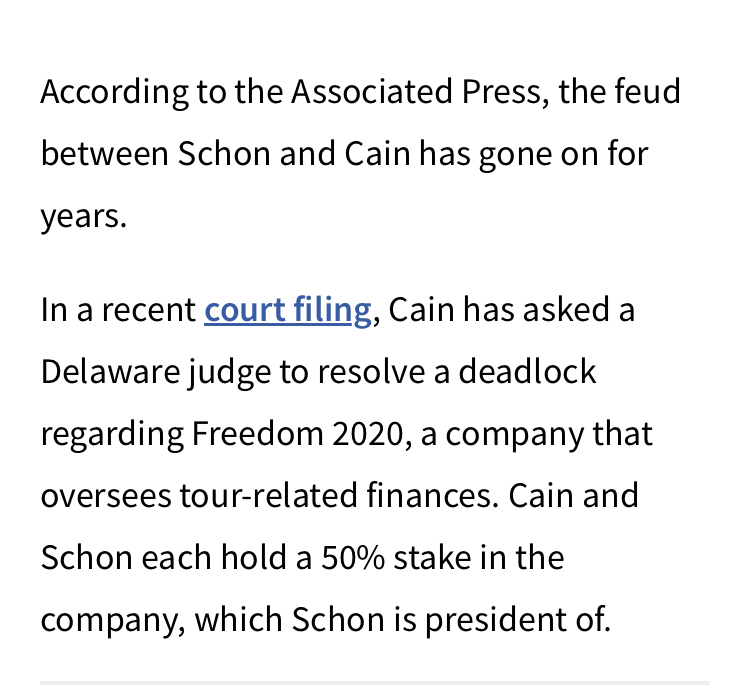This screenshot has height=689, width=750.
Task: Click the "50%" figure
Action: (353, 558)
